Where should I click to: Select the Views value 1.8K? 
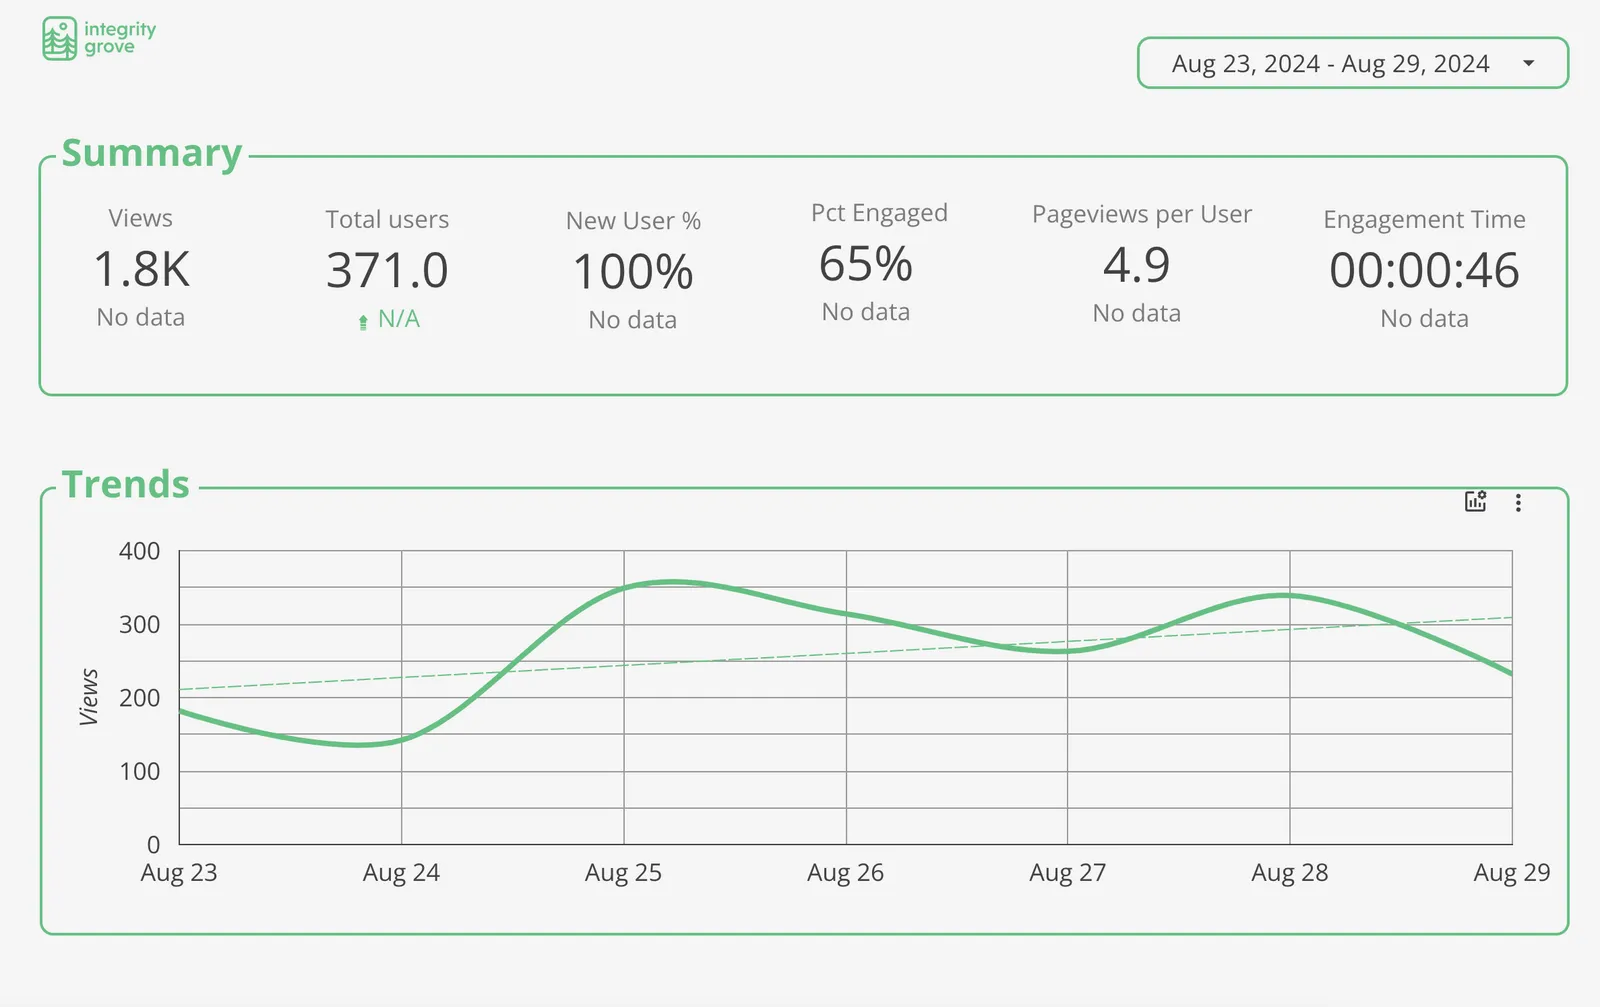click(141, 270)
